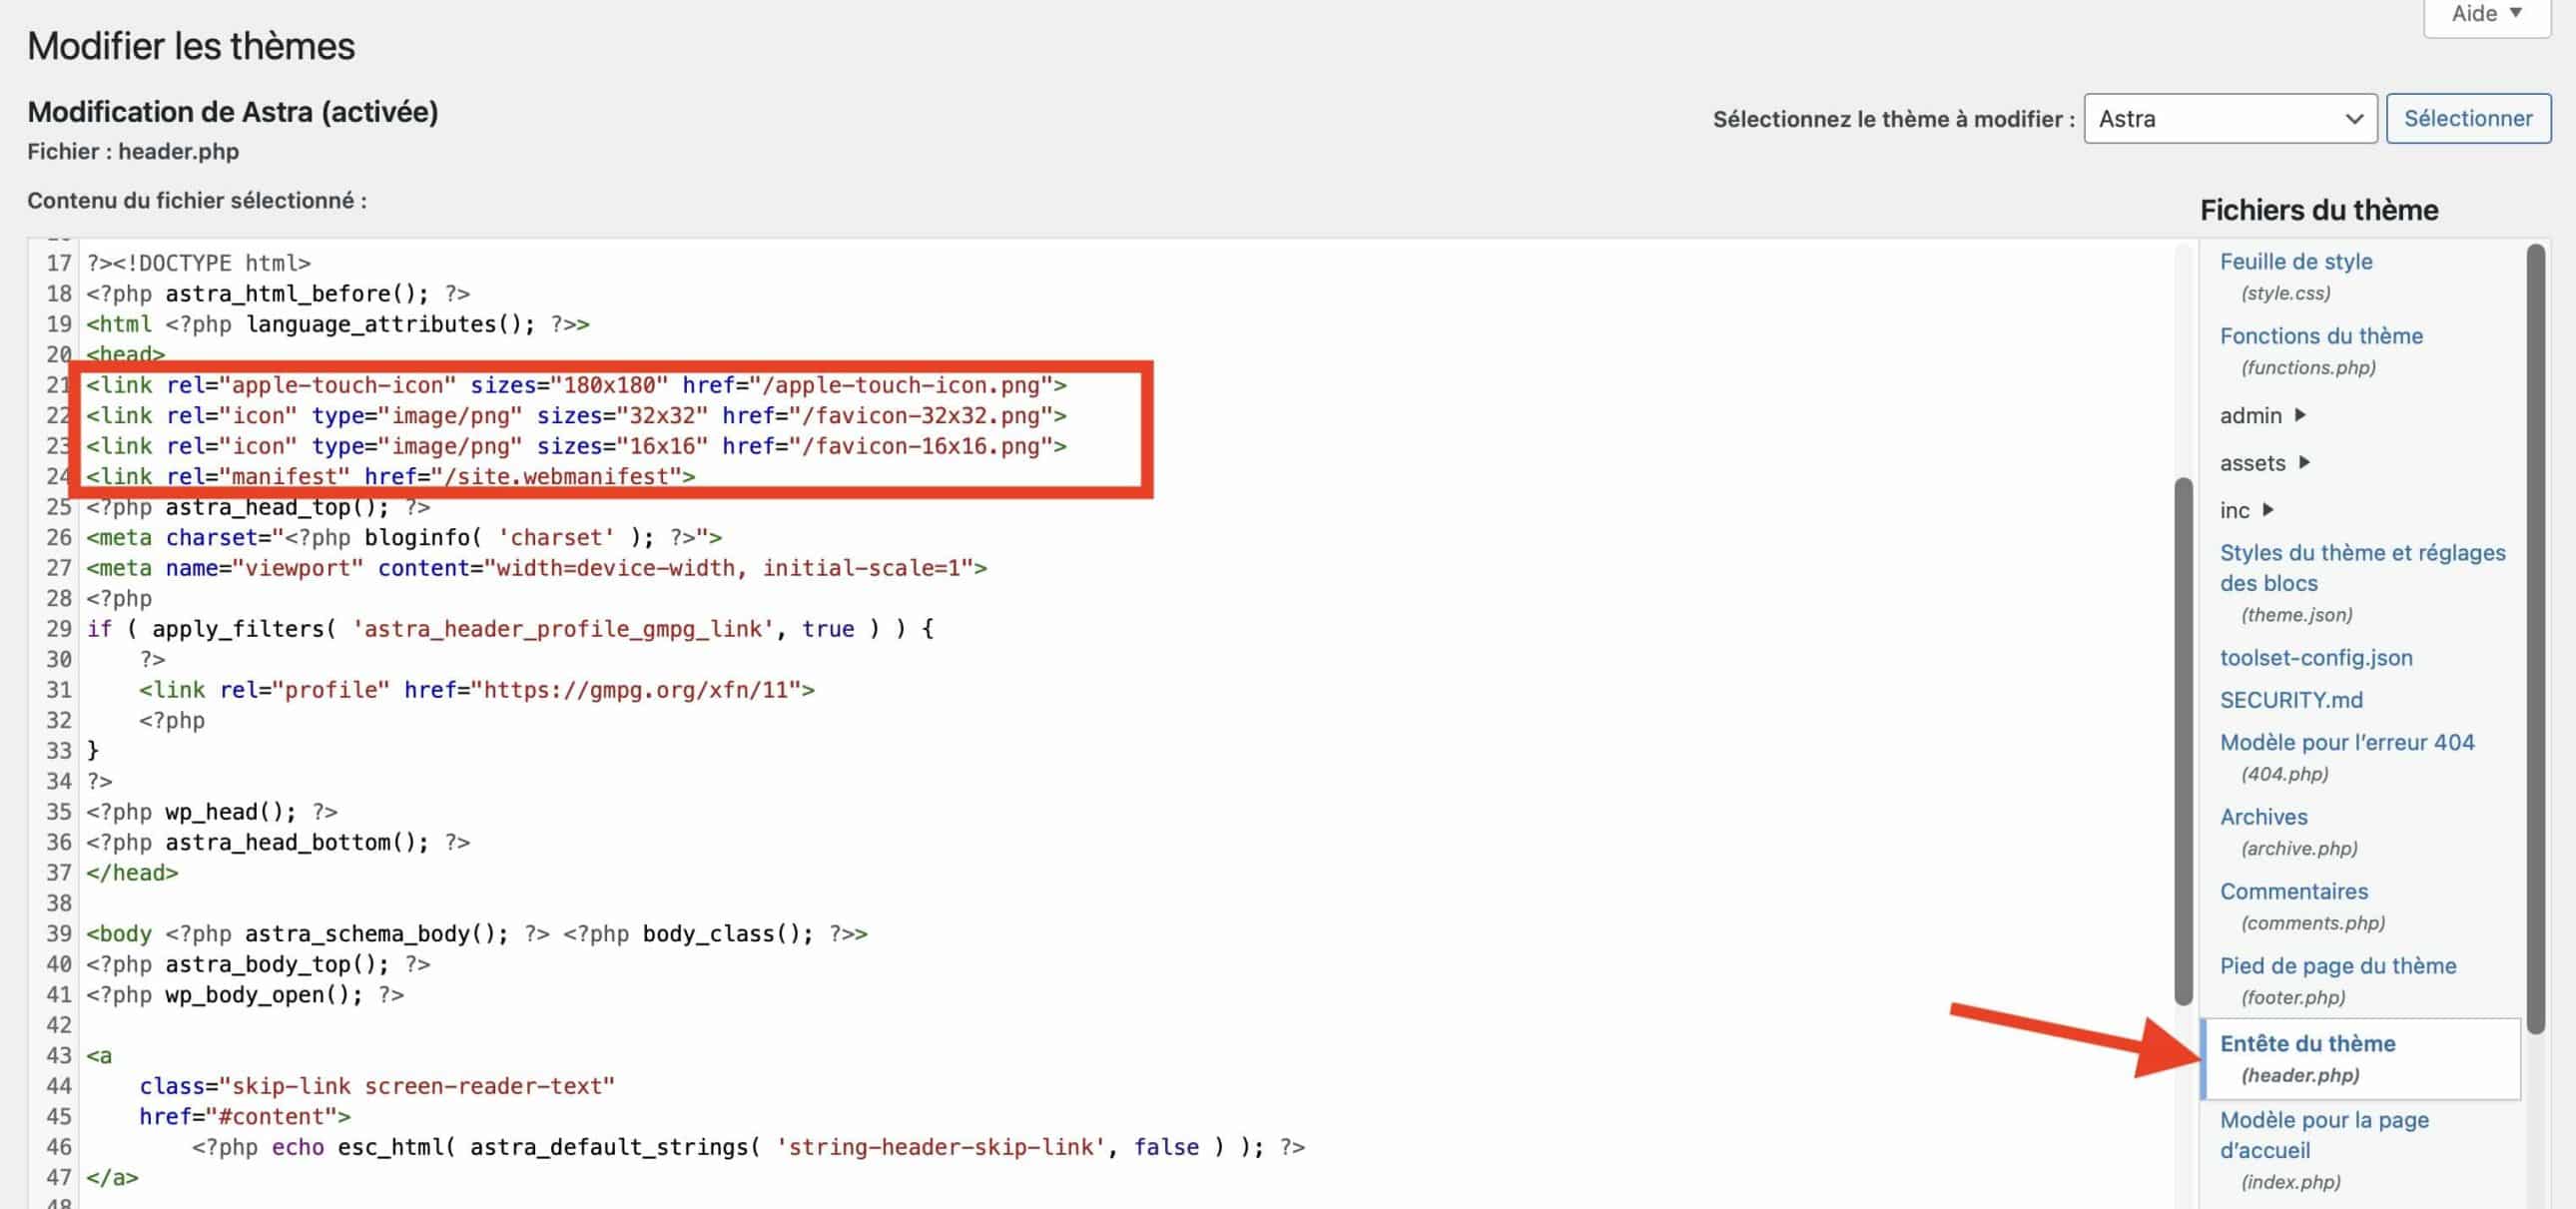Click href="#content" on line 45
Screen dimensions: 2576x1209
(x=245, y=1117)
